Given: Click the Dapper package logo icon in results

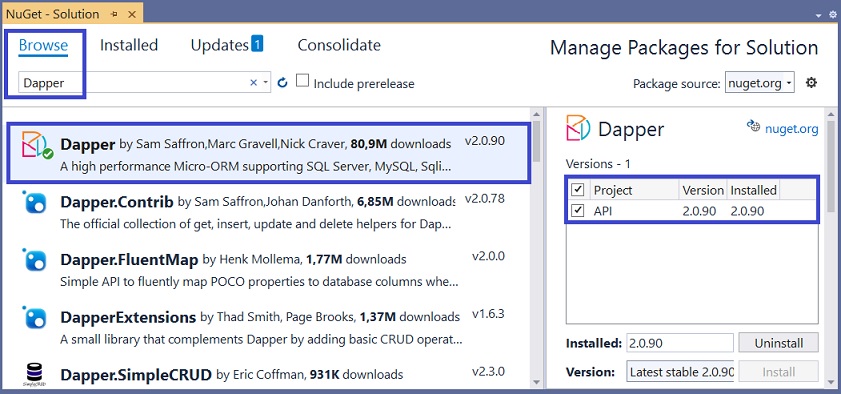Looking at the screenshot, I should click(x=37, y=145).
